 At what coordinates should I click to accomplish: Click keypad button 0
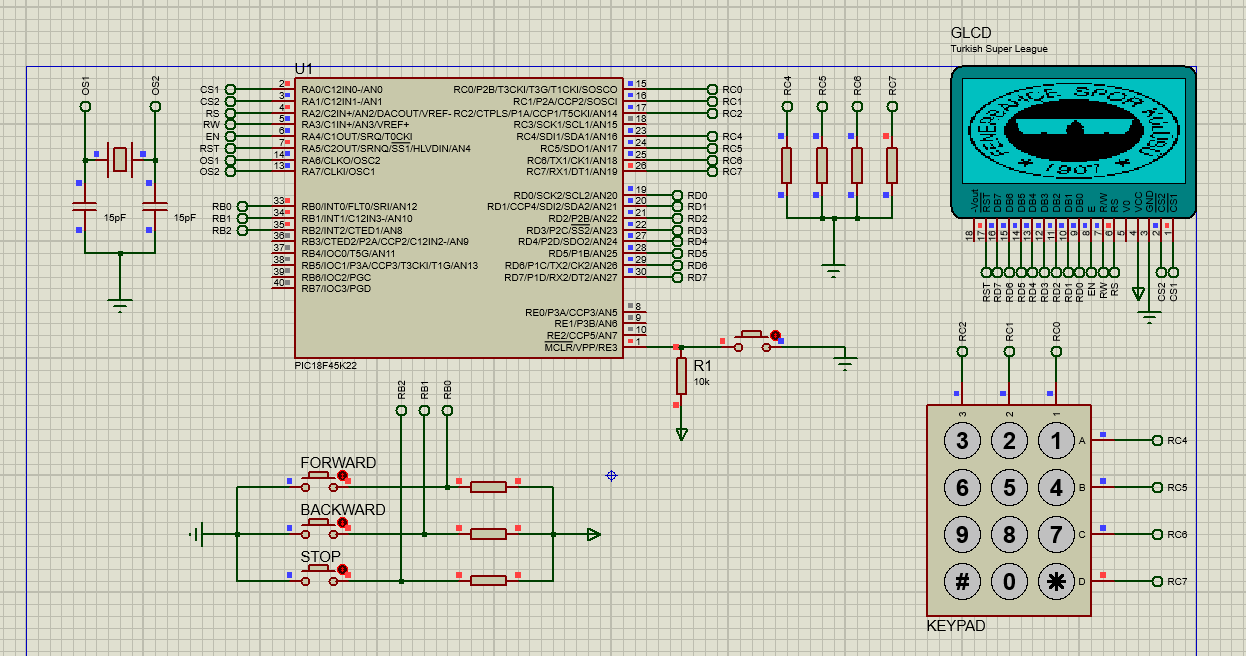coord(1010,582)
